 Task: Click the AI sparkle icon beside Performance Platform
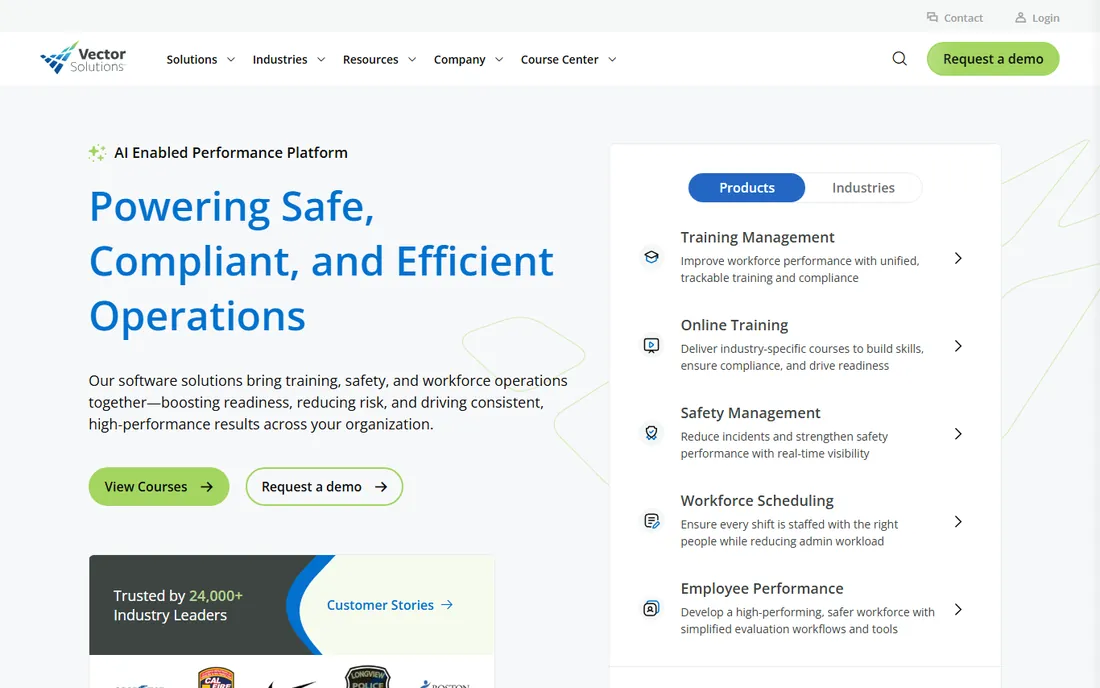(x=98, y=153)
